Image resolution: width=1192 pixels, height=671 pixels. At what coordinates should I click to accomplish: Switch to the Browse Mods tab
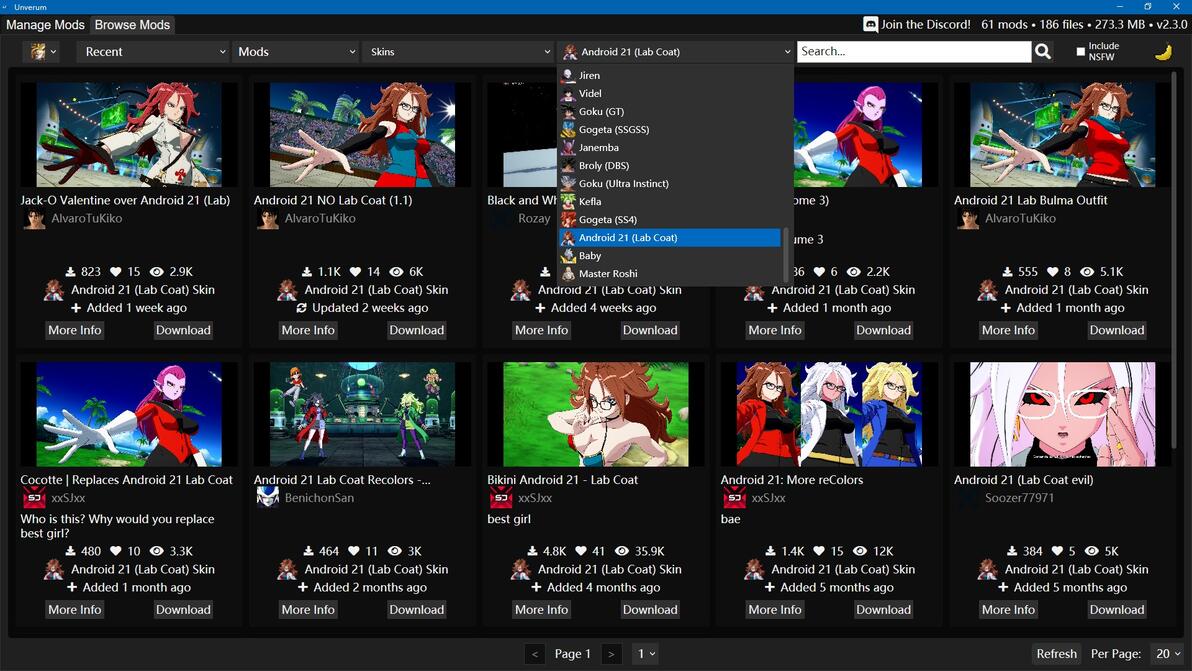tap(132, 24)
